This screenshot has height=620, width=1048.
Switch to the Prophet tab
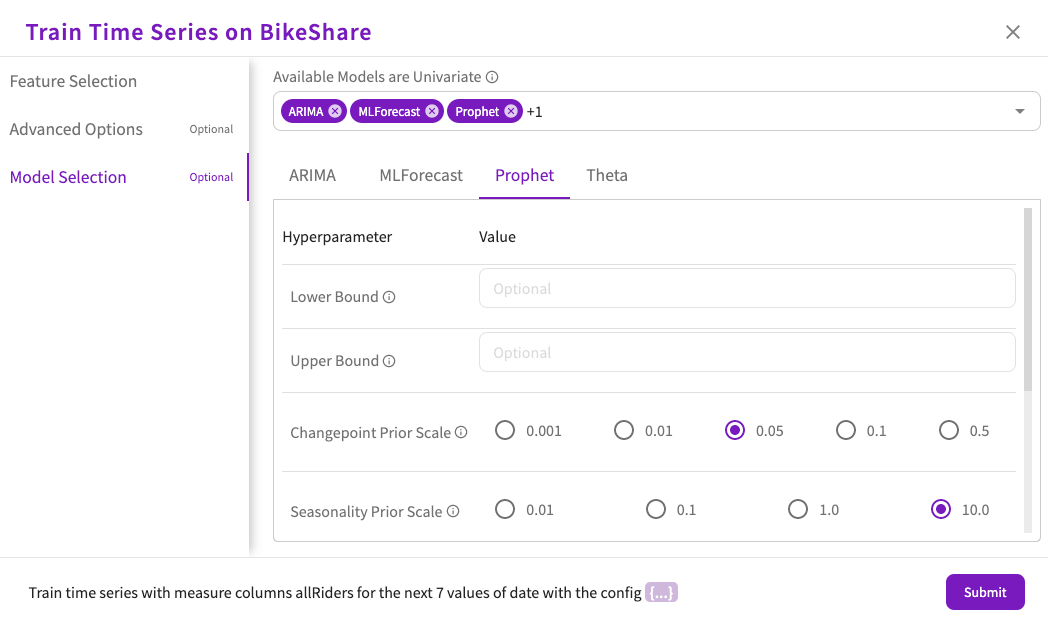524,175
